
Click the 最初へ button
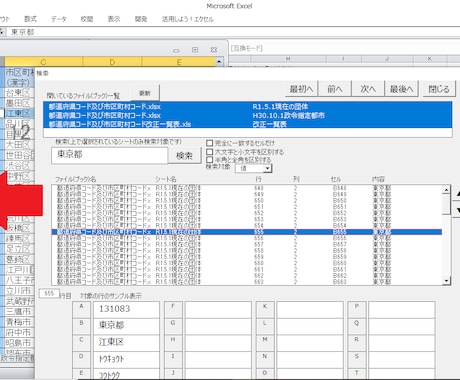coord(301,89)
